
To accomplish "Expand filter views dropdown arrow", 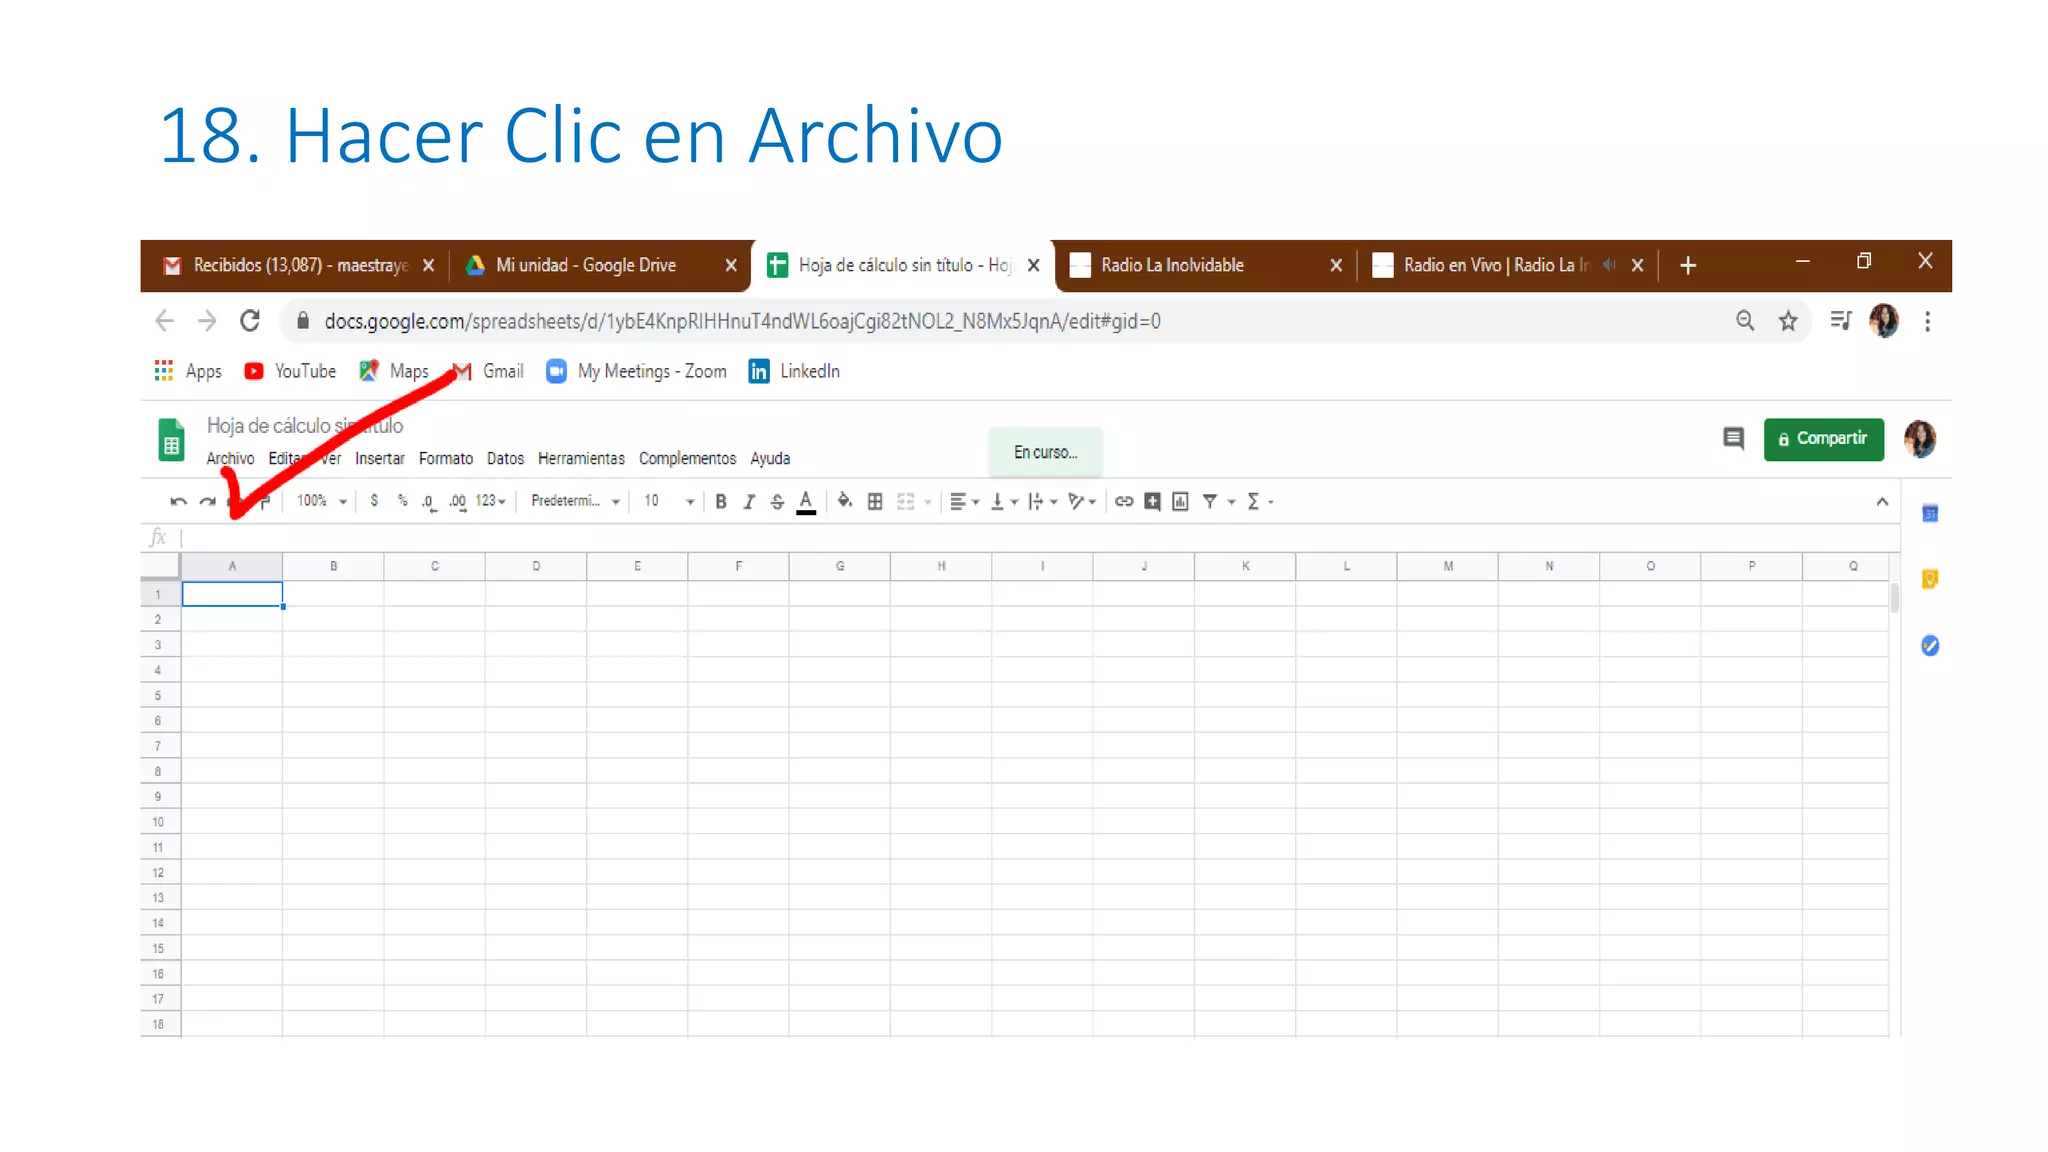I will [x=1232, y=502].
